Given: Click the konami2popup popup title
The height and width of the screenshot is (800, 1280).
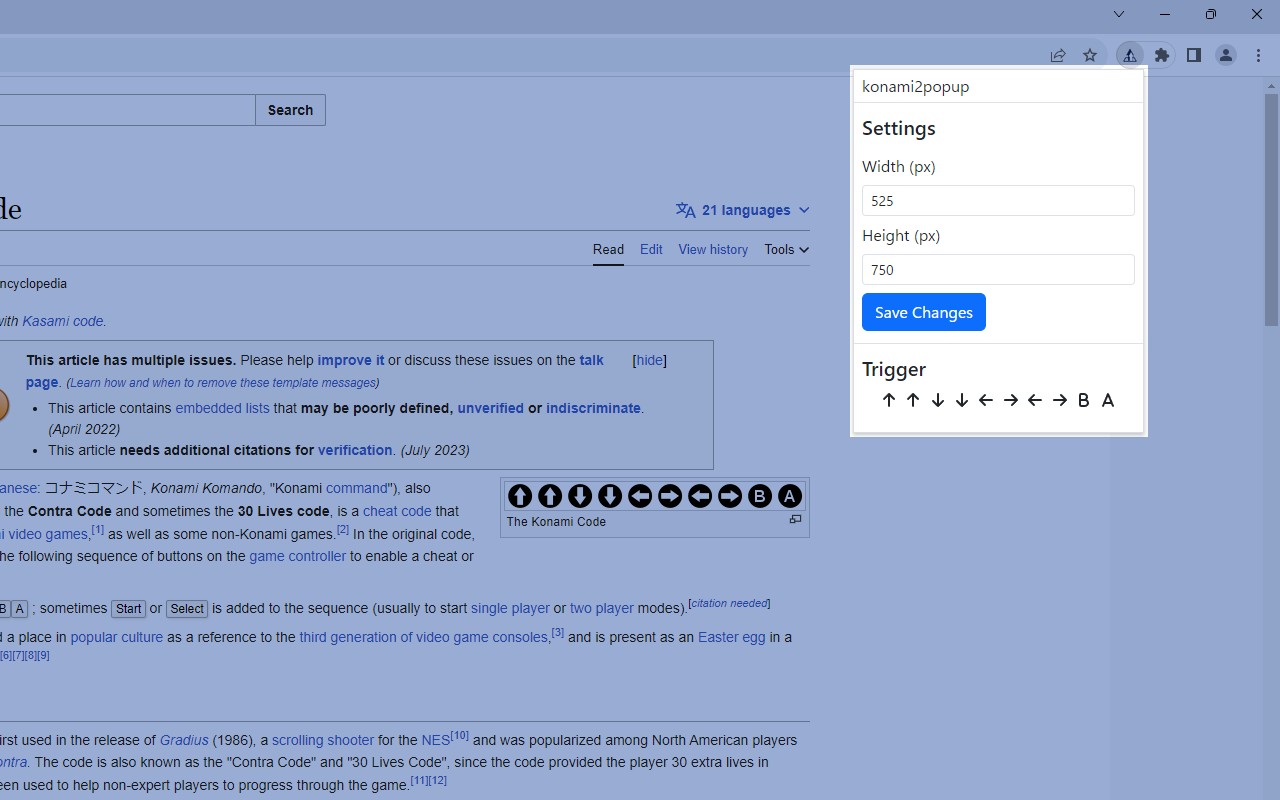Looking at the screenshot, I should pyautogui.click(x=916, y=86).
